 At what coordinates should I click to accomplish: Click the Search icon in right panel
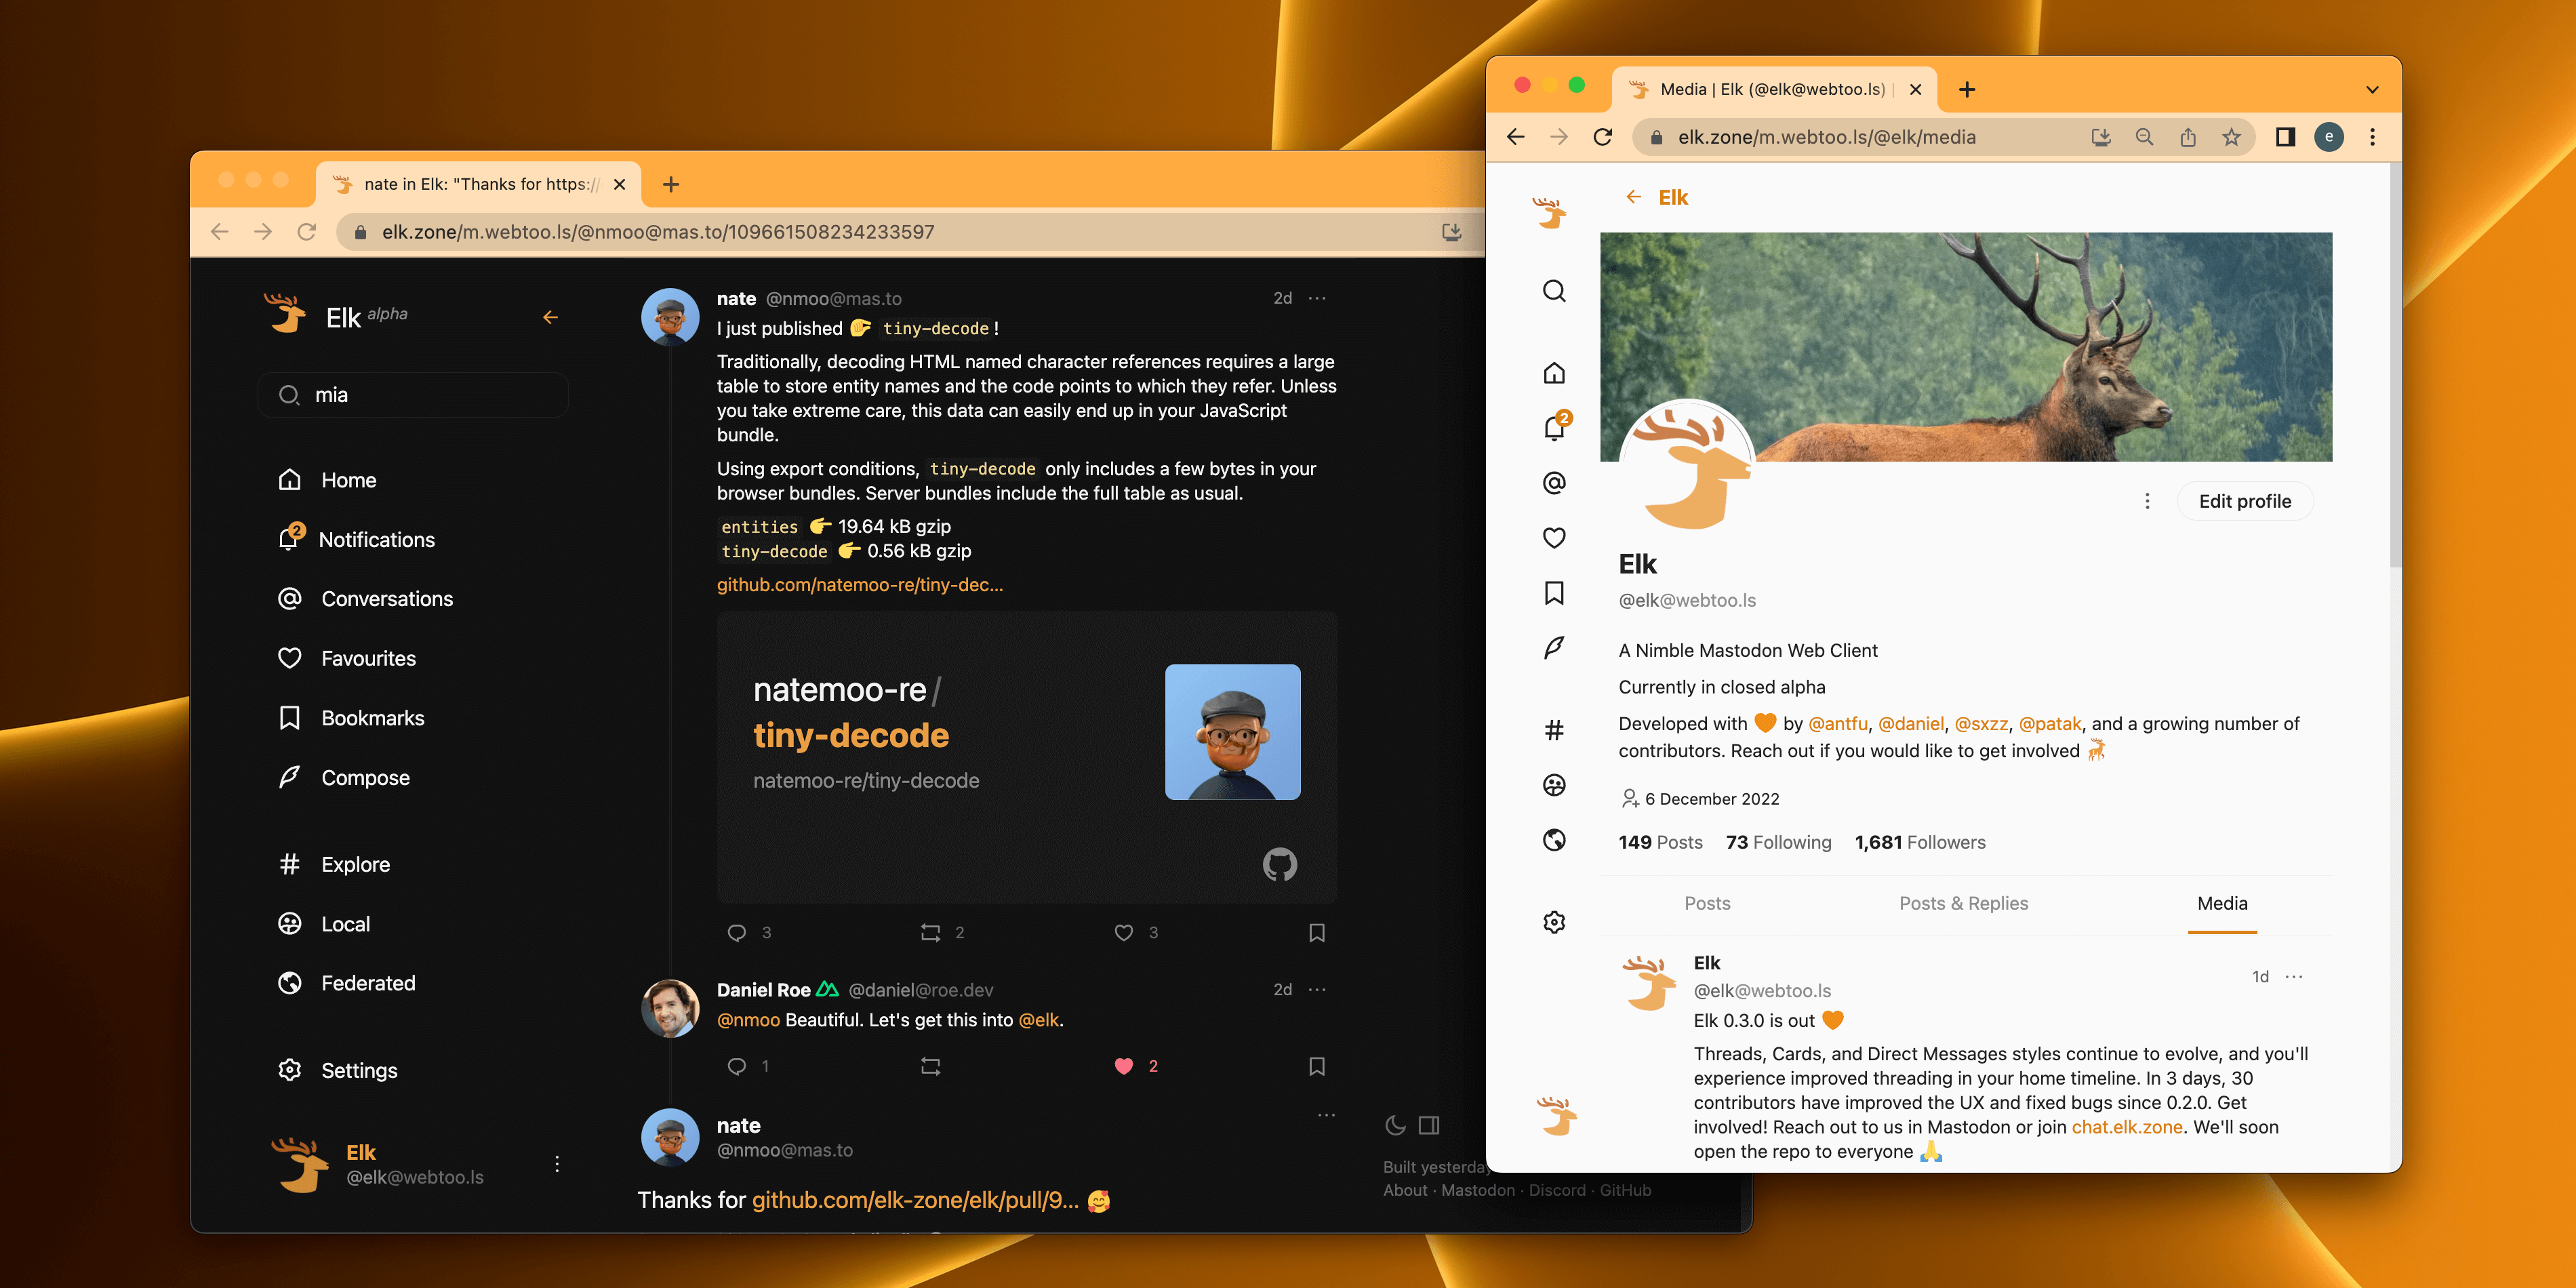1552,292
